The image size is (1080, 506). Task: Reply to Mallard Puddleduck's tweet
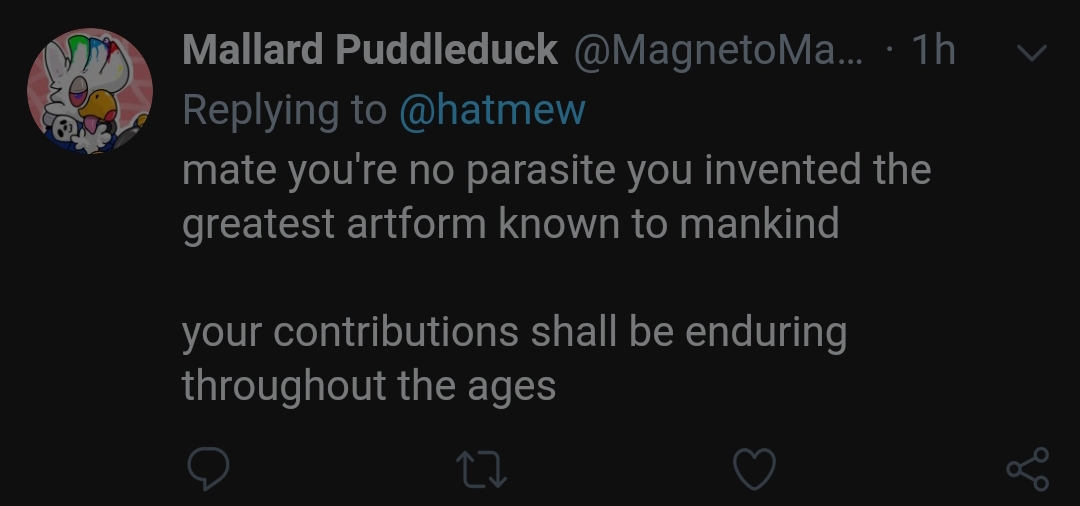coord(208,469)
